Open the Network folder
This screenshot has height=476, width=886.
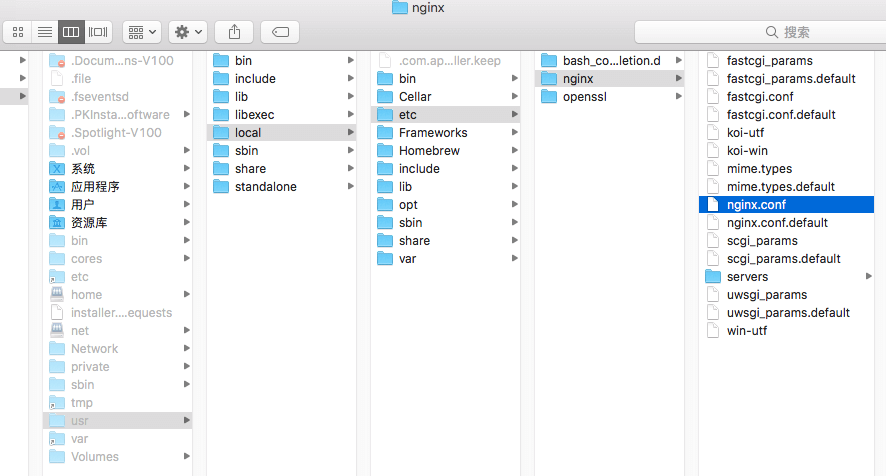point(118,349)
